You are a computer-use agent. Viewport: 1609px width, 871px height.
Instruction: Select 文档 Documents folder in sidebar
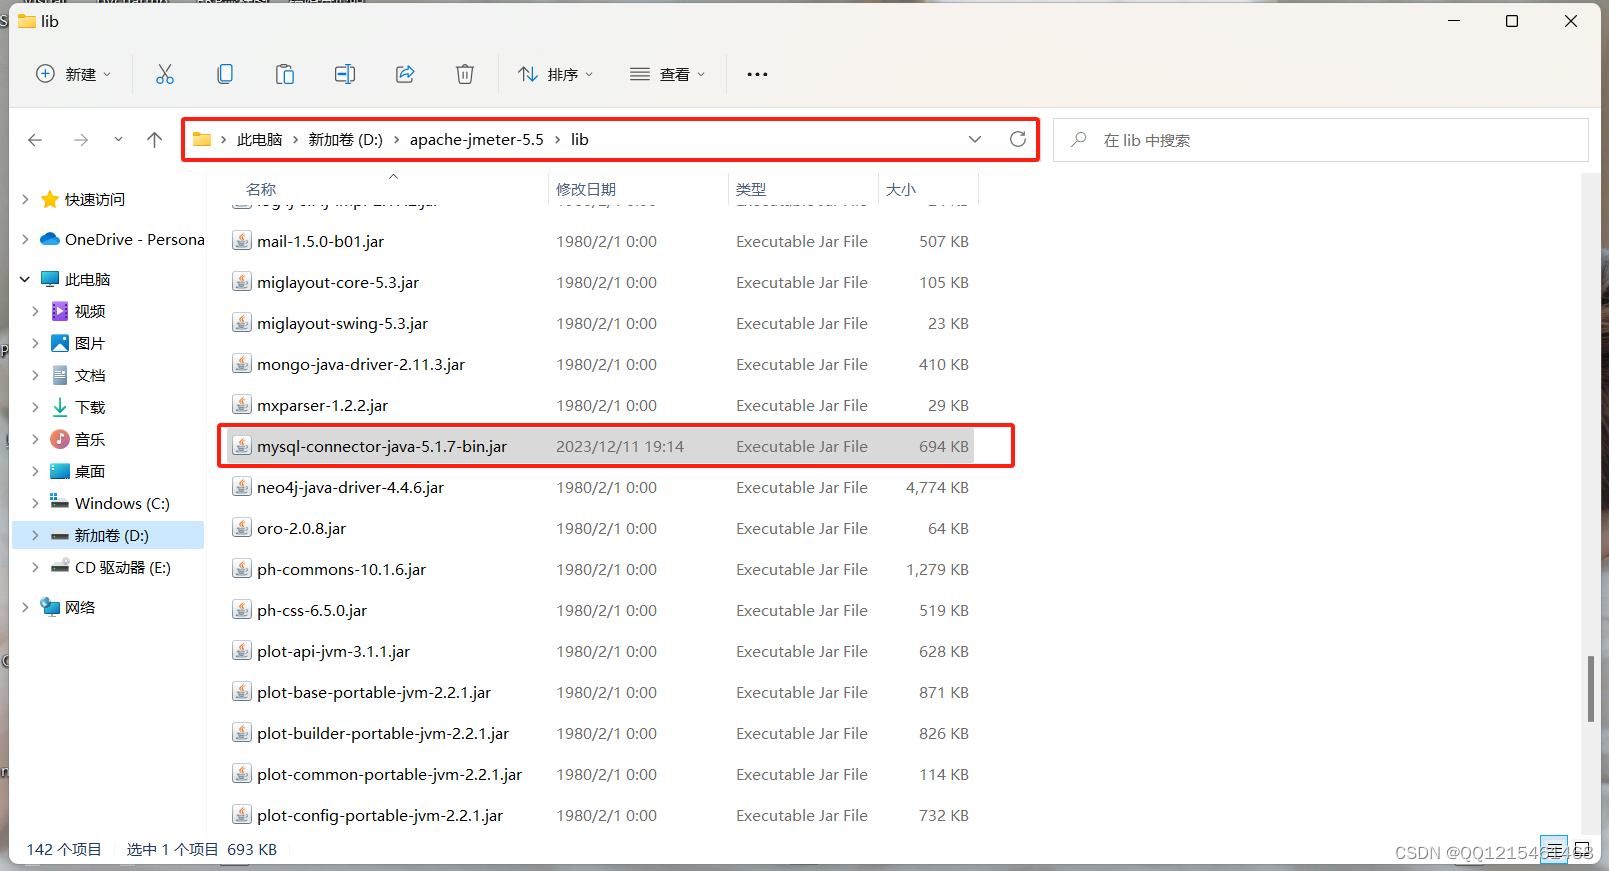[78, 375]
